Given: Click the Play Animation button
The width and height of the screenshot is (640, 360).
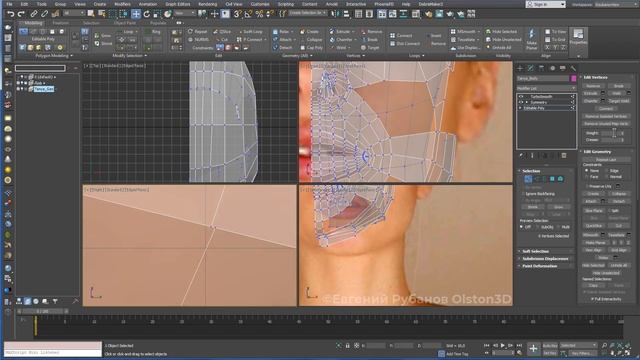Looking at the screenshot, I should (502, 345).
